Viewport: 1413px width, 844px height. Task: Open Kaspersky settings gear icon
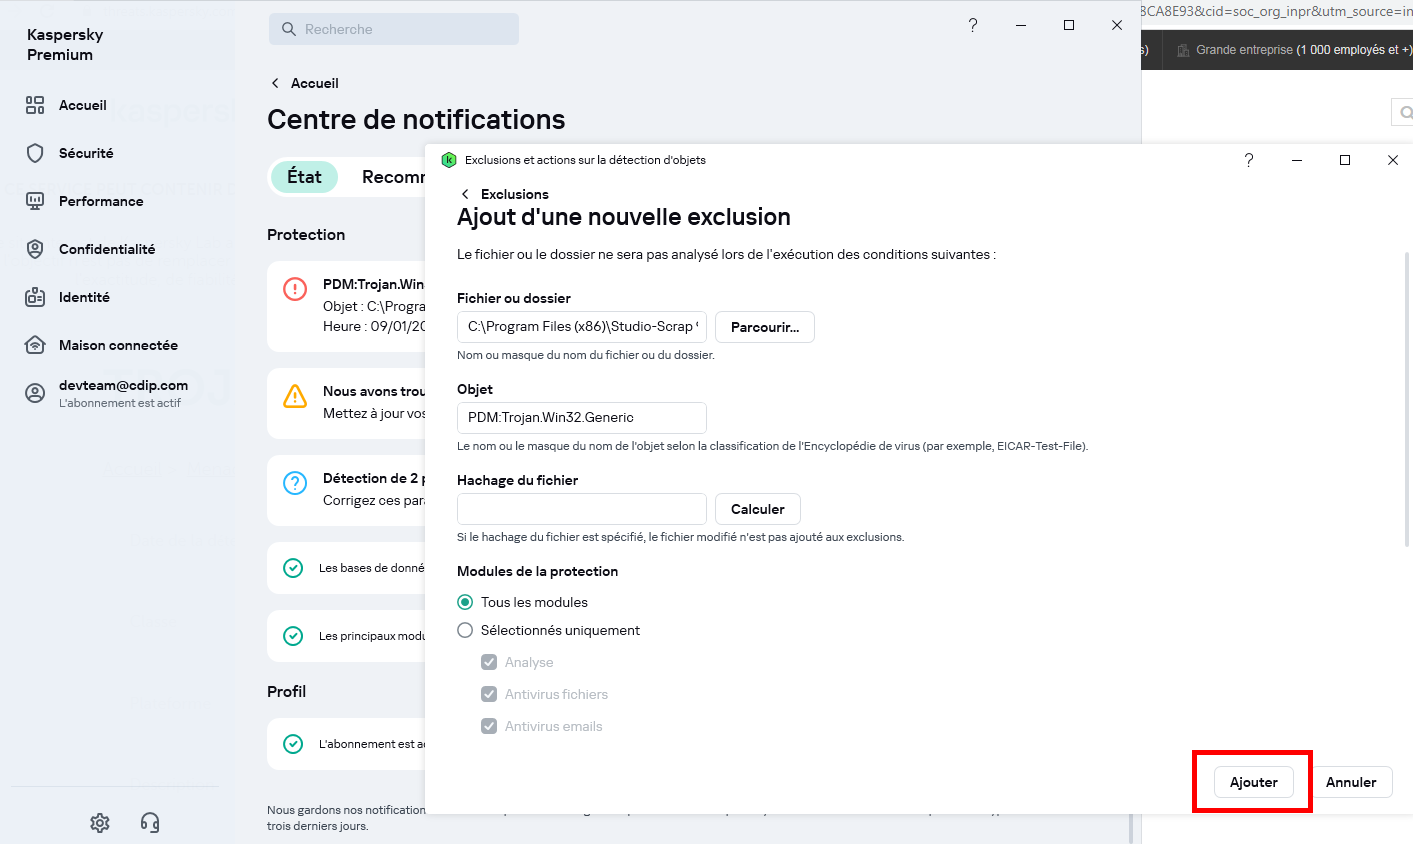click(x=100, y=822)
